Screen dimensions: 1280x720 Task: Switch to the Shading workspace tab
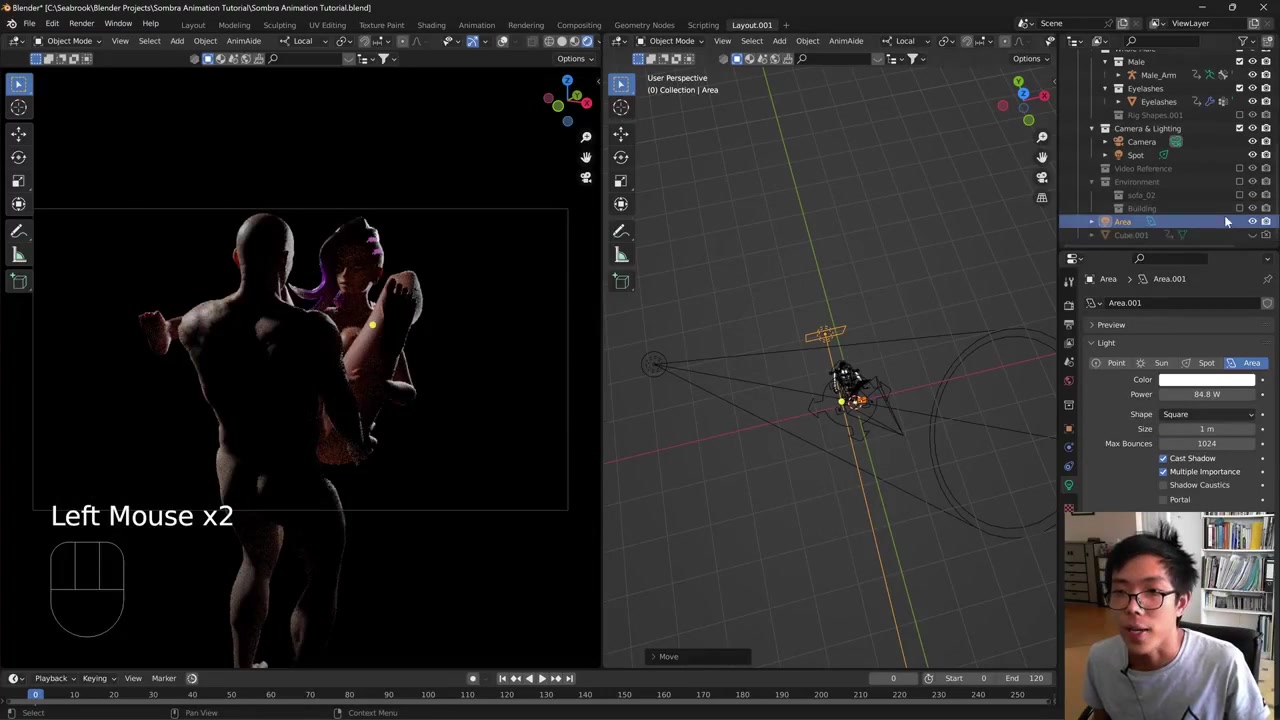431,25
